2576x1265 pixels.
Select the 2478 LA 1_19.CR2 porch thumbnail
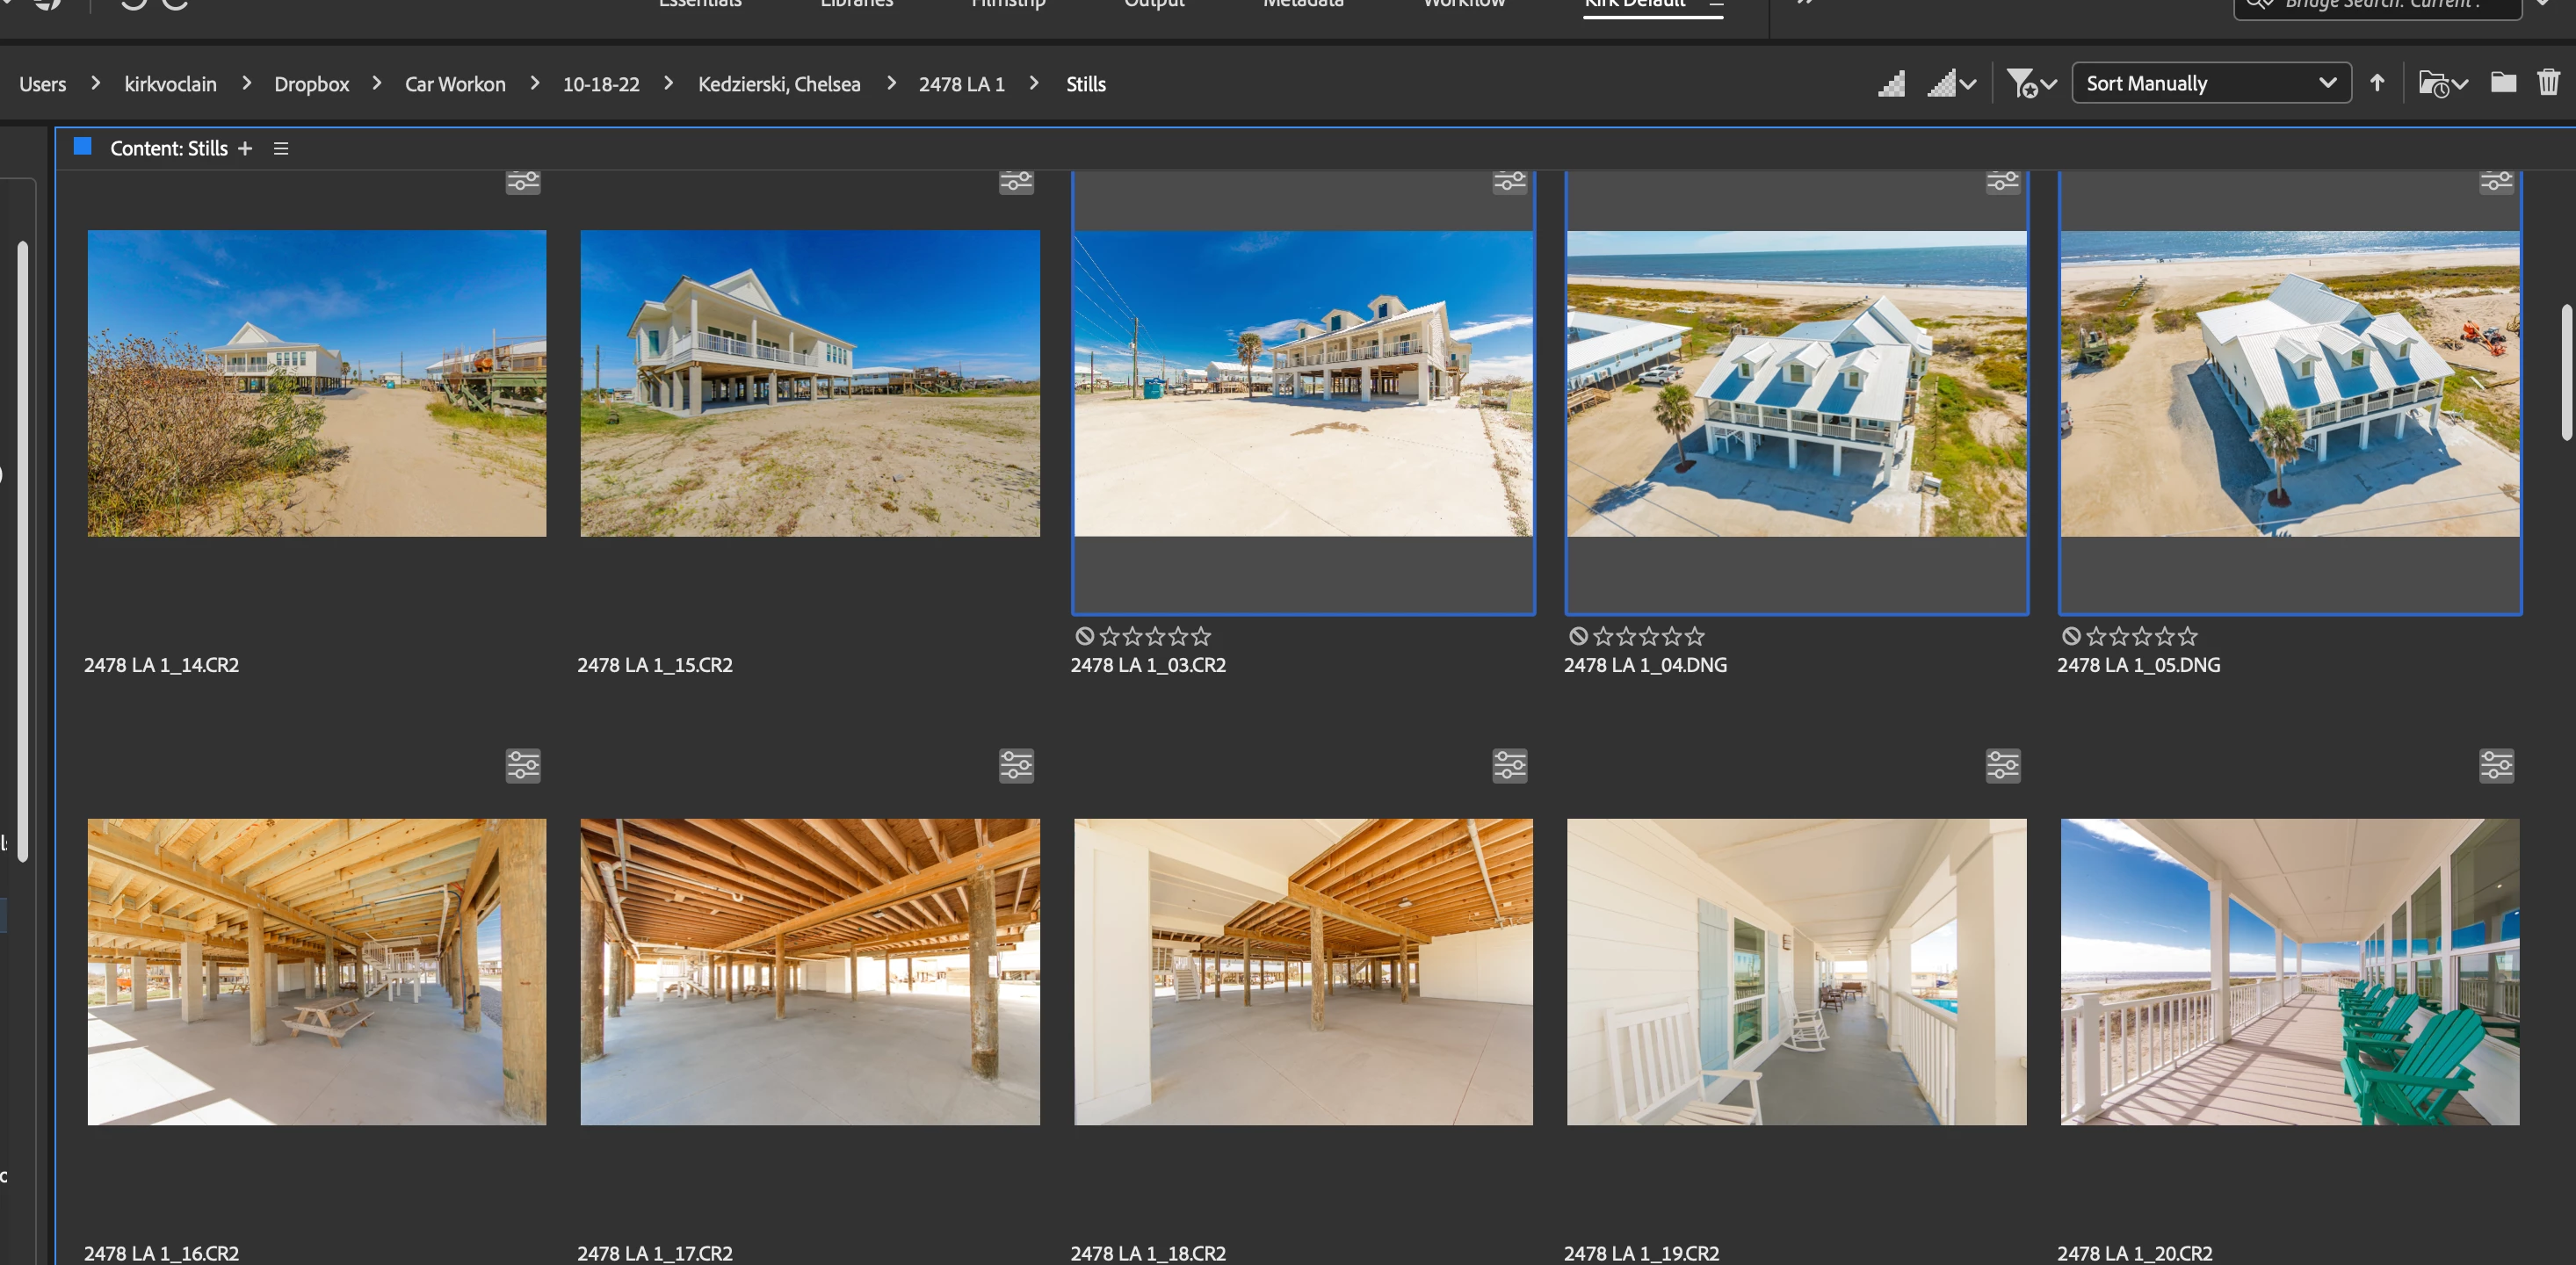[1796, 972]
